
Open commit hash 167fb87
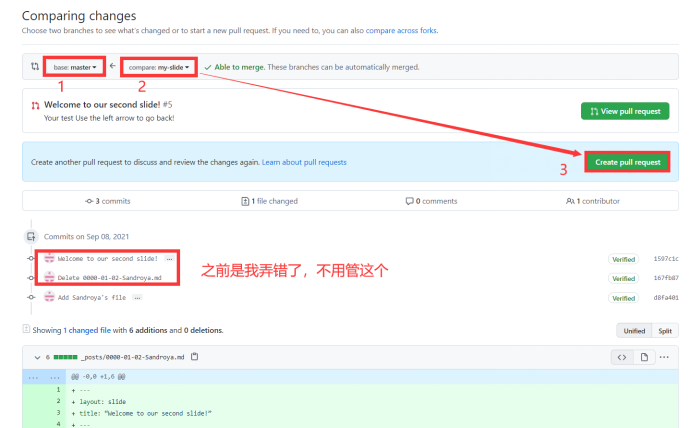click(x=666, y=278)
